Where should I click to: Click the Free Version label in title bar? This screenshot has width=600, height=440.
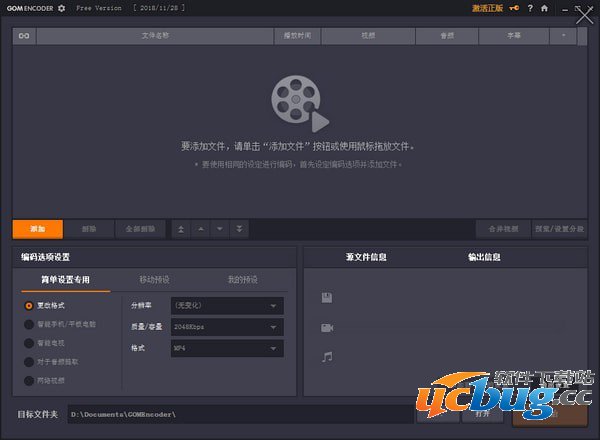(x=99, y=8)
